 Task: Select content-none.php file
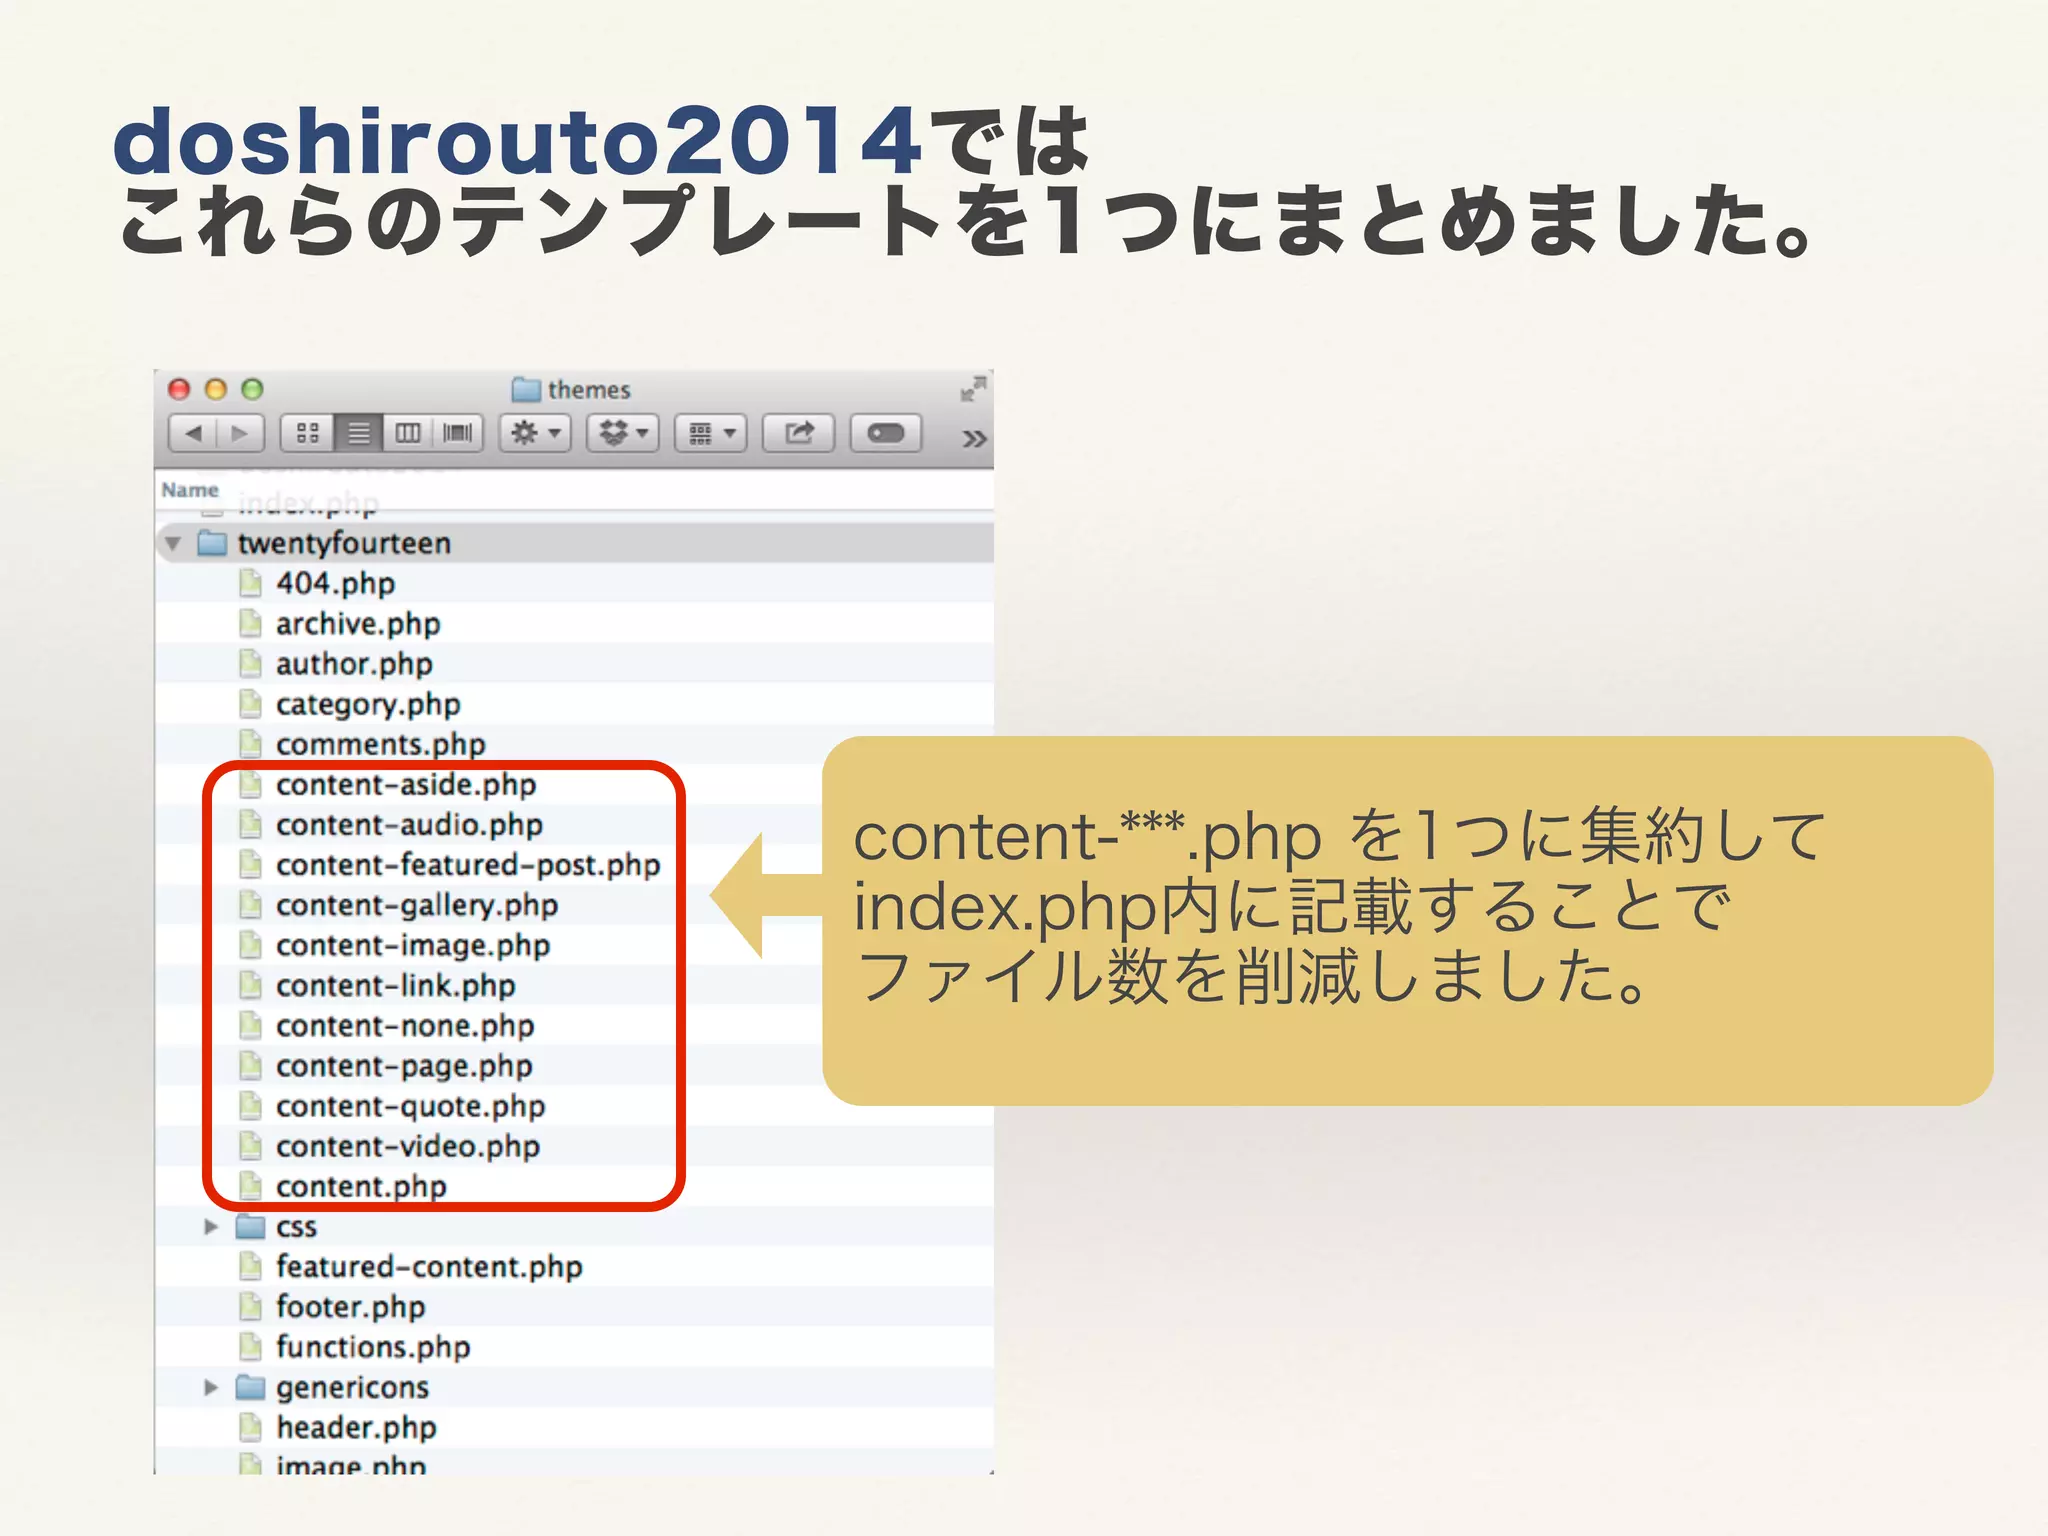tap(405, 1026)
